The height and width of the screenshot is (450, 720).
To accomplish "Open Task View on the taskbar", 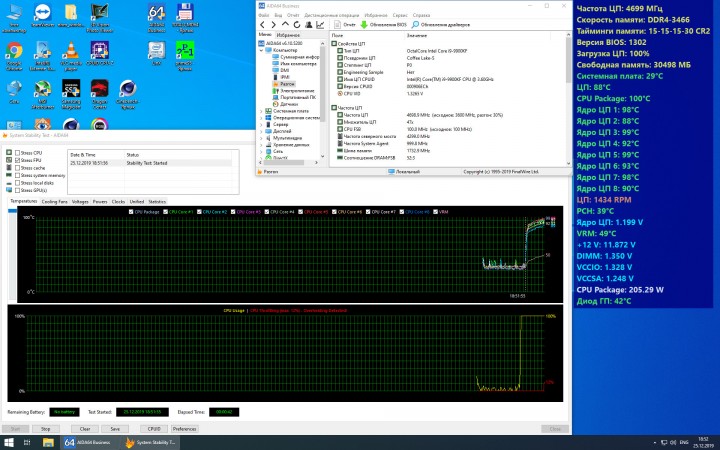I will tap(27, 443).
